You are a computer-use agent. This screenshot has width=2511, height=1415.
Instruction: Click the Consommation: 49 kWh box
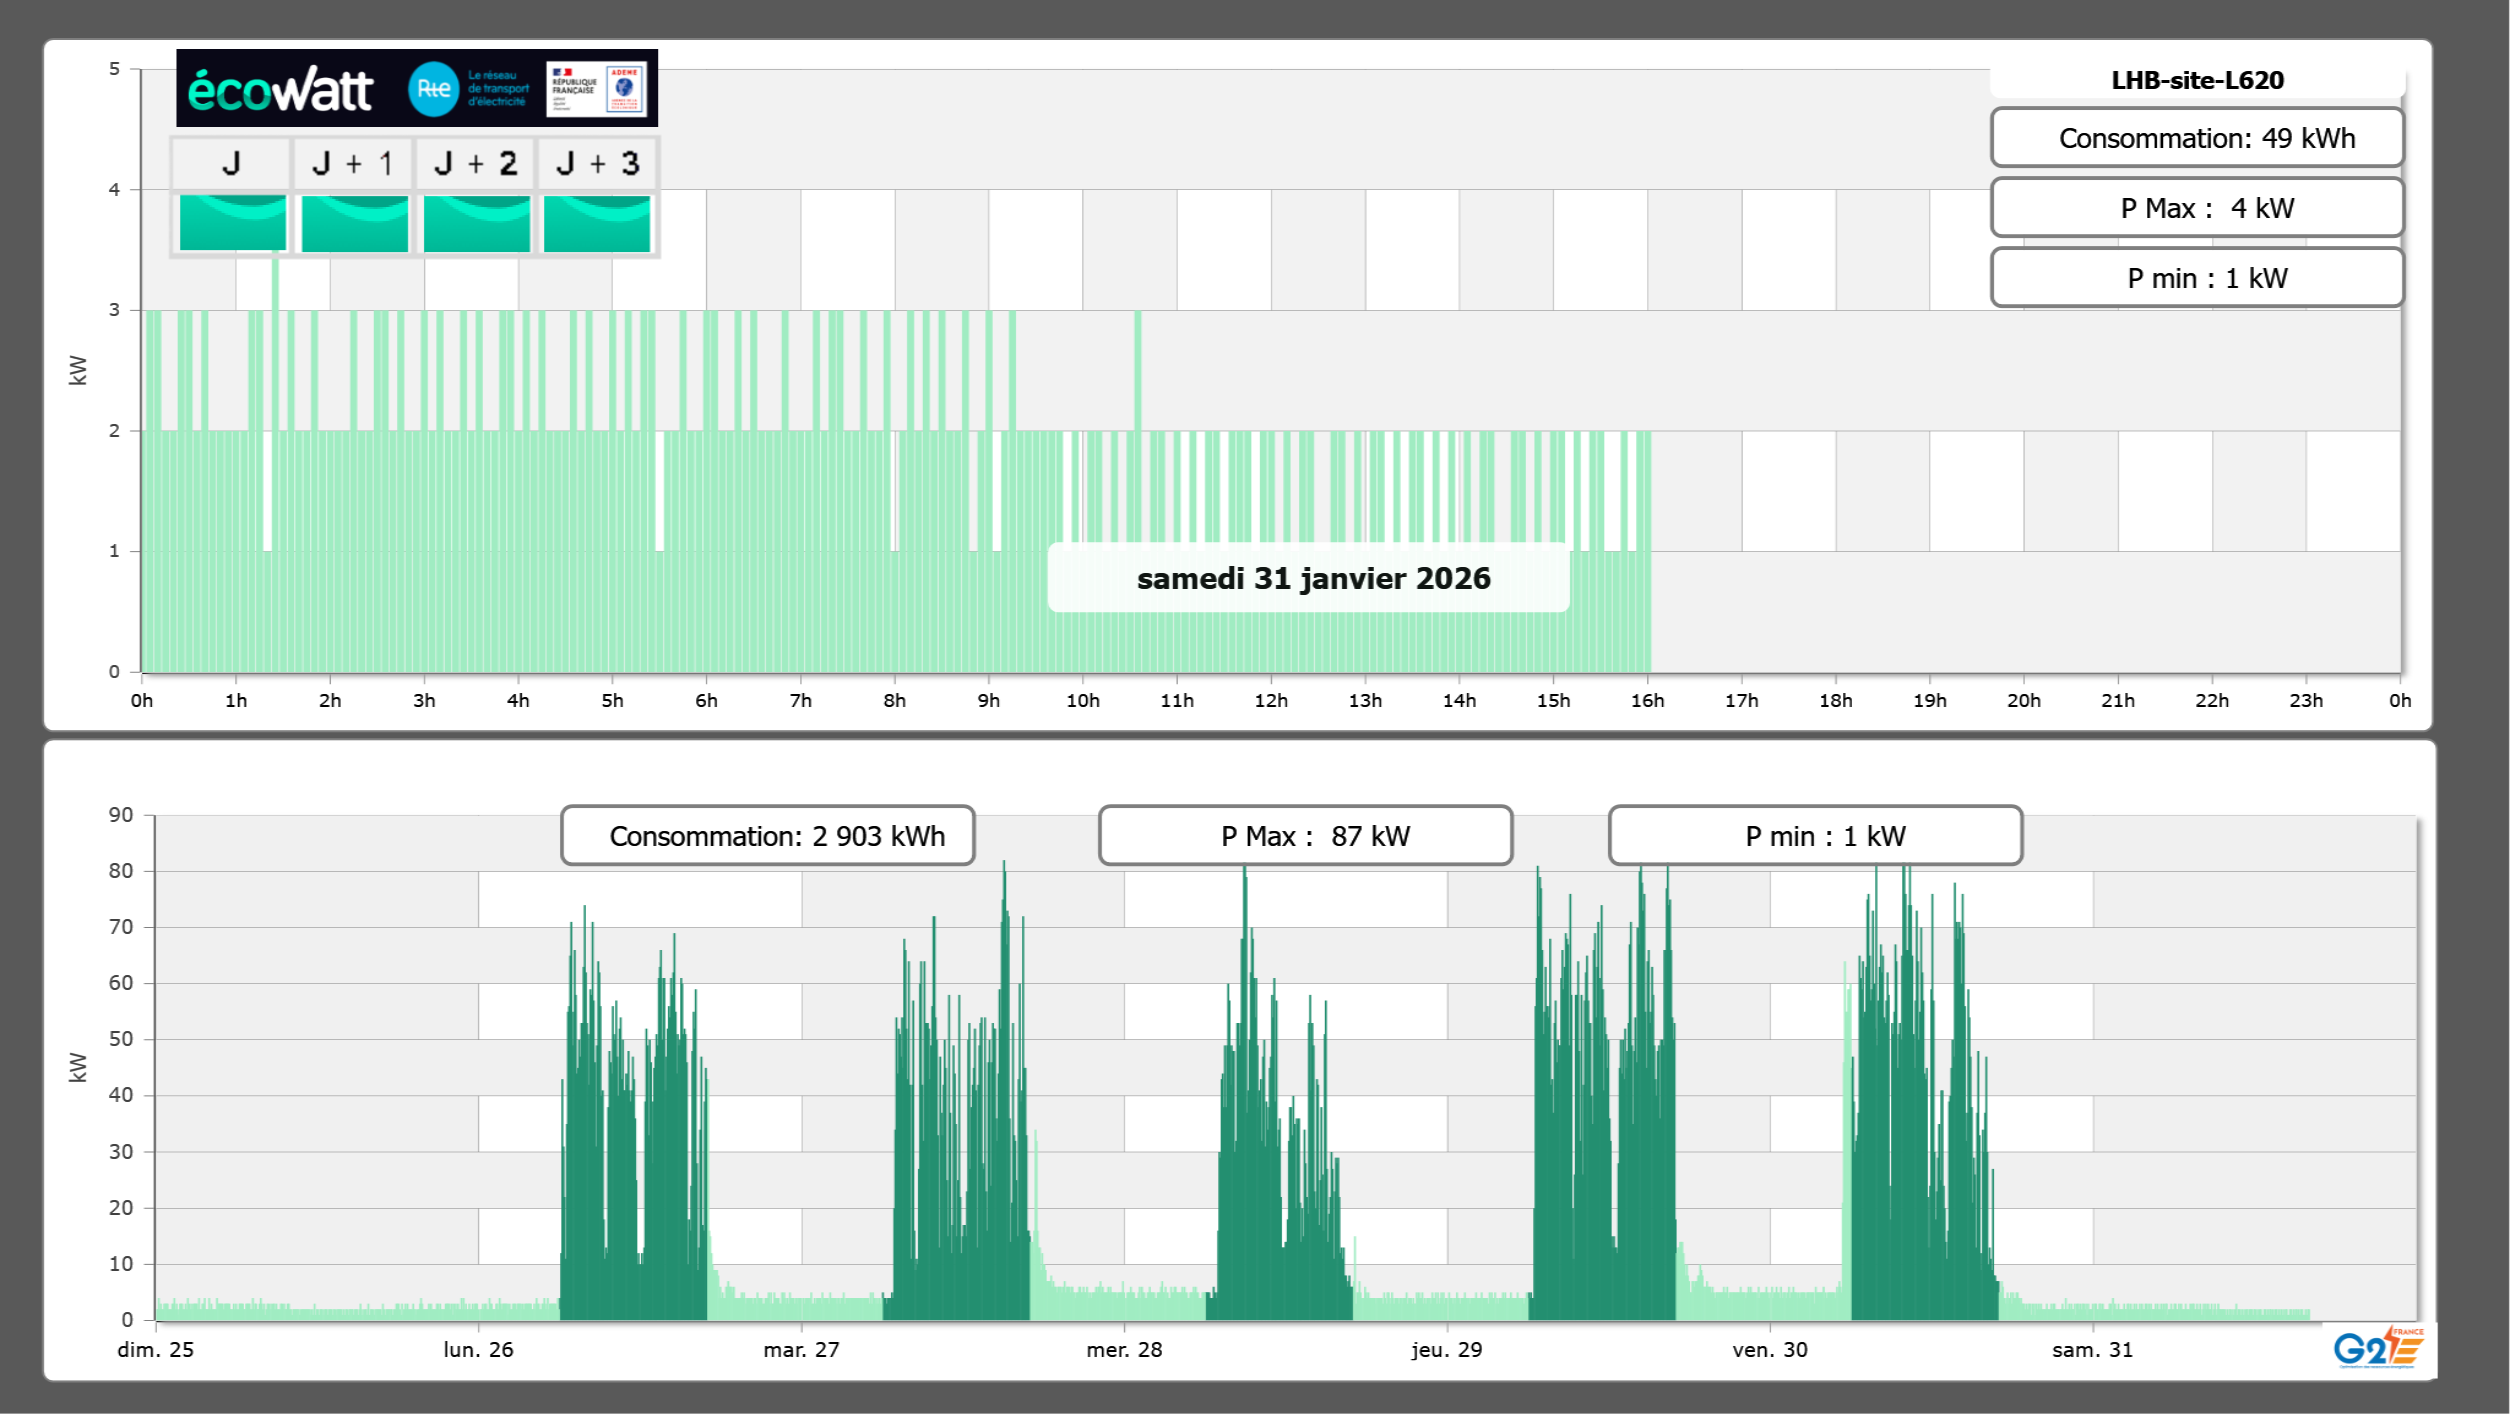click(x=2196, y=138)
